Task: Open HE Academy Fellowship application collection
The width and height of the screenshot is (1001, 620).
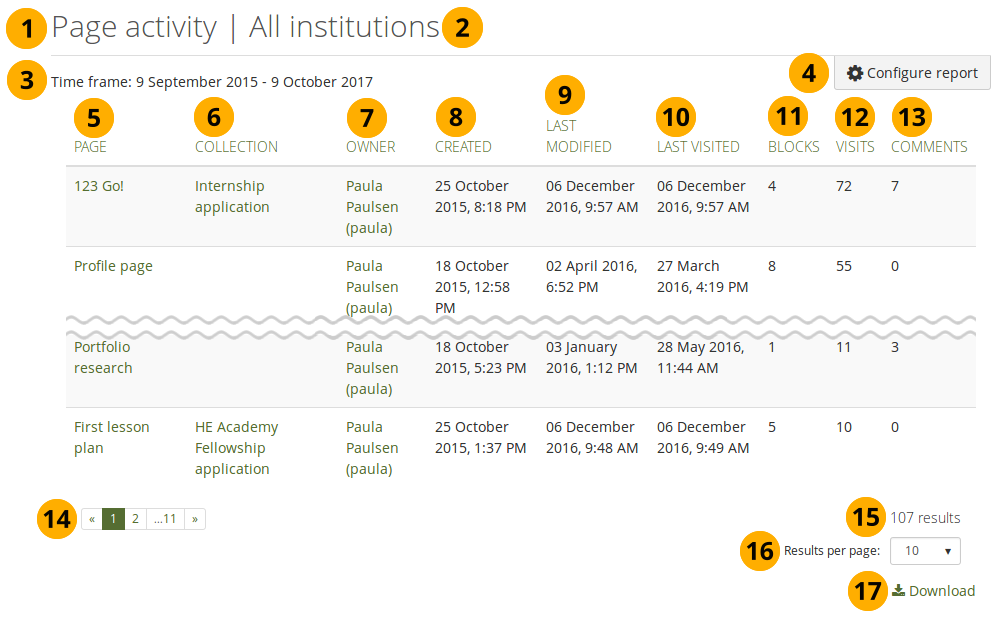Action: (236, 448)
